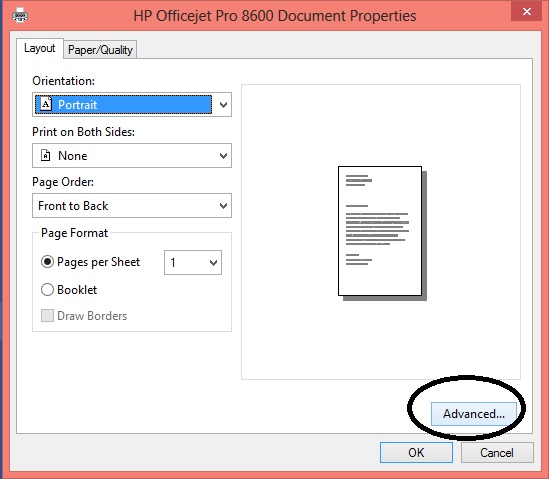The height and width of the screenshot is (479, 549).
Task: Tick the Draw Borders checkbox
Action: [x=47, y=315]
